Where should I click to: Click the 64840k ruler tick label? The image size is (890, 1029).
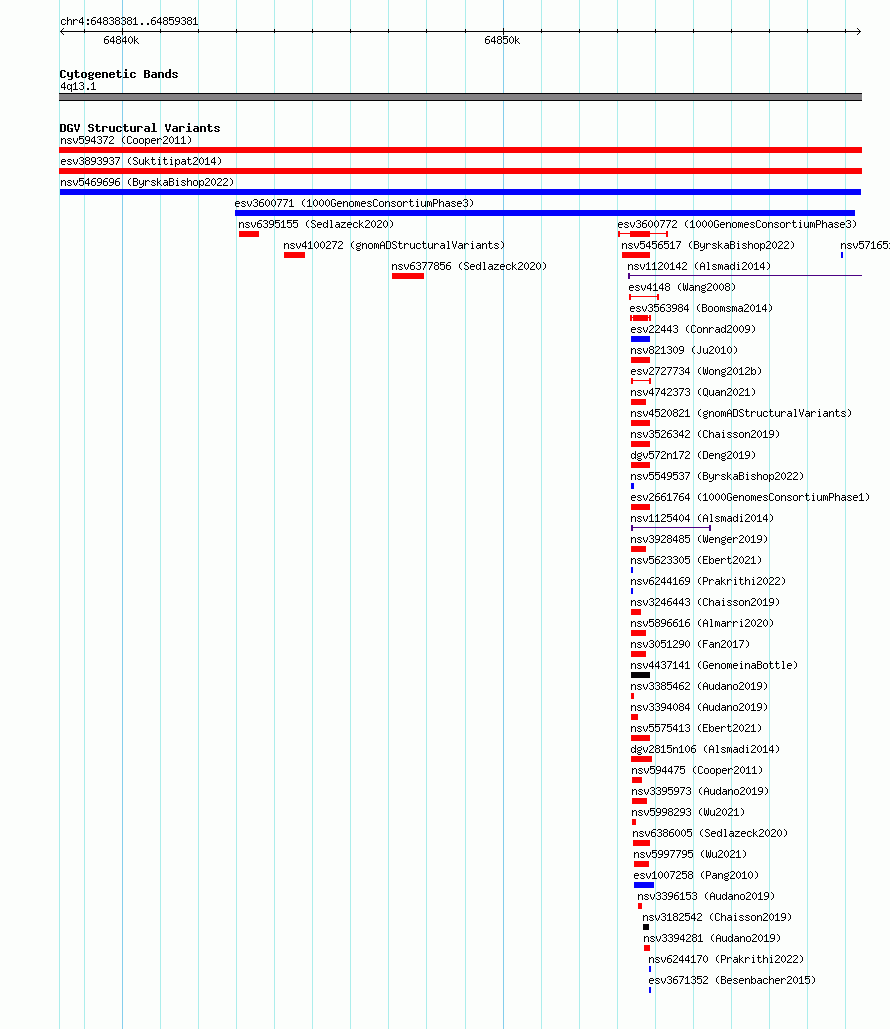(x=121, y=41)
